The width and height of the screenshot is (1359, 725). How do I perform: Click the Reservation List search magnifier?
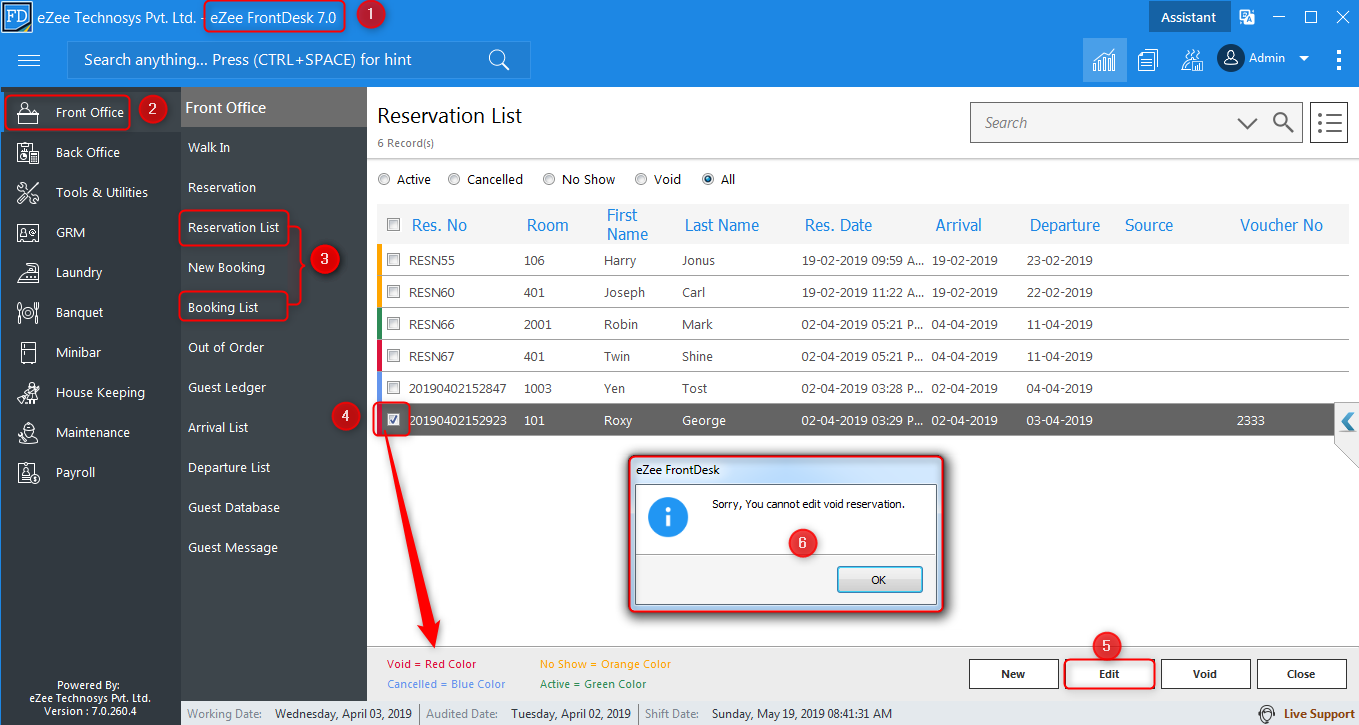click(1283, 123)
